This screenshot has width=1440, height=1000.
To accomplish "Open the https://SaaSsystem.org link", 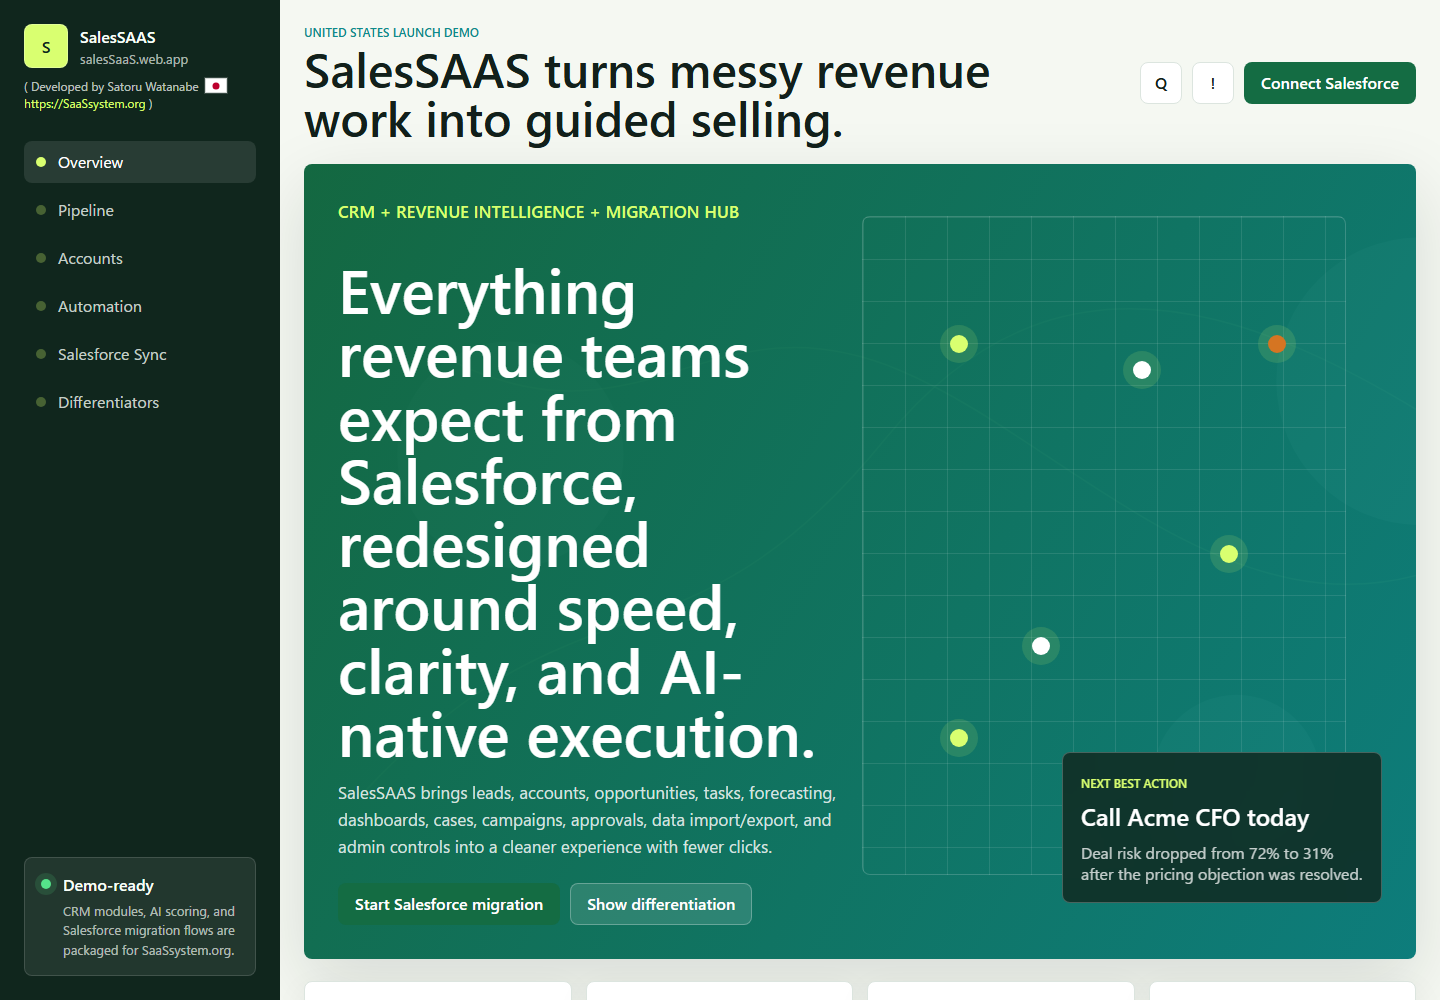I will pyautogui.click(x=85, y=104).
